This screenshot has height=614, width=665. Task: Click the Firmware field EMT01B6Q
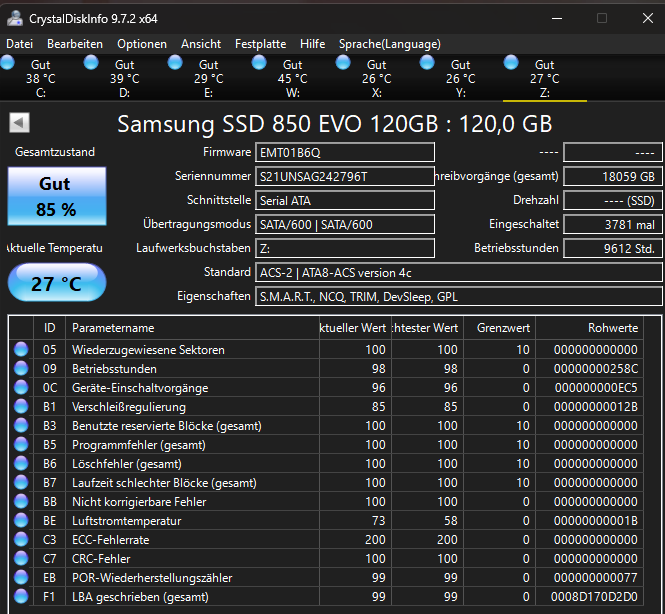pyautogui.click(x=345, y=152)
